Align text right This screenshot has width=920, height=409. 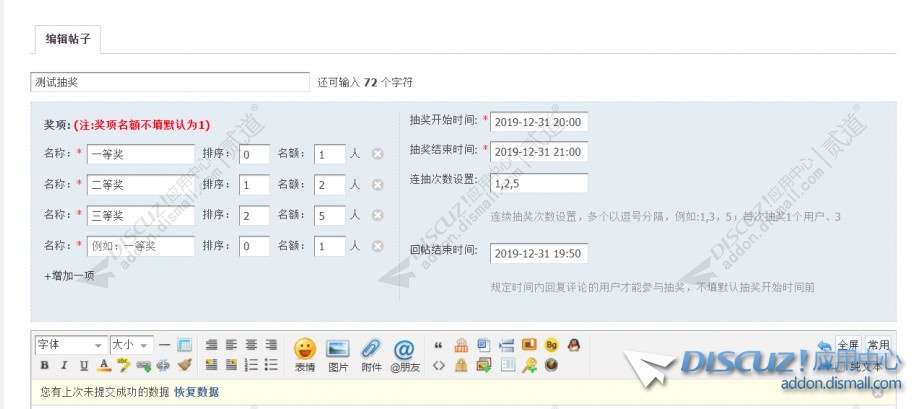[271, 345]
